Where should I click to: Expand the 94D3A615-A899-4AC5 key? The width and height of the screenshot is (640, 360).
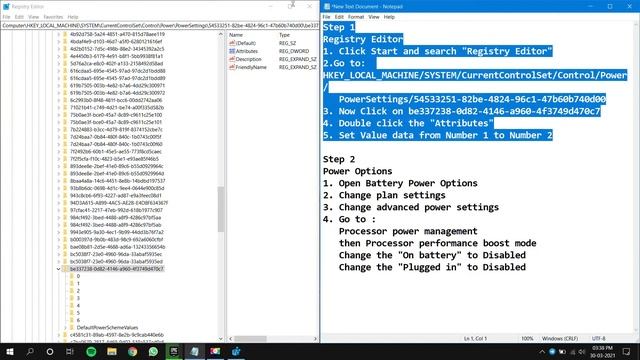pos(58,203)
